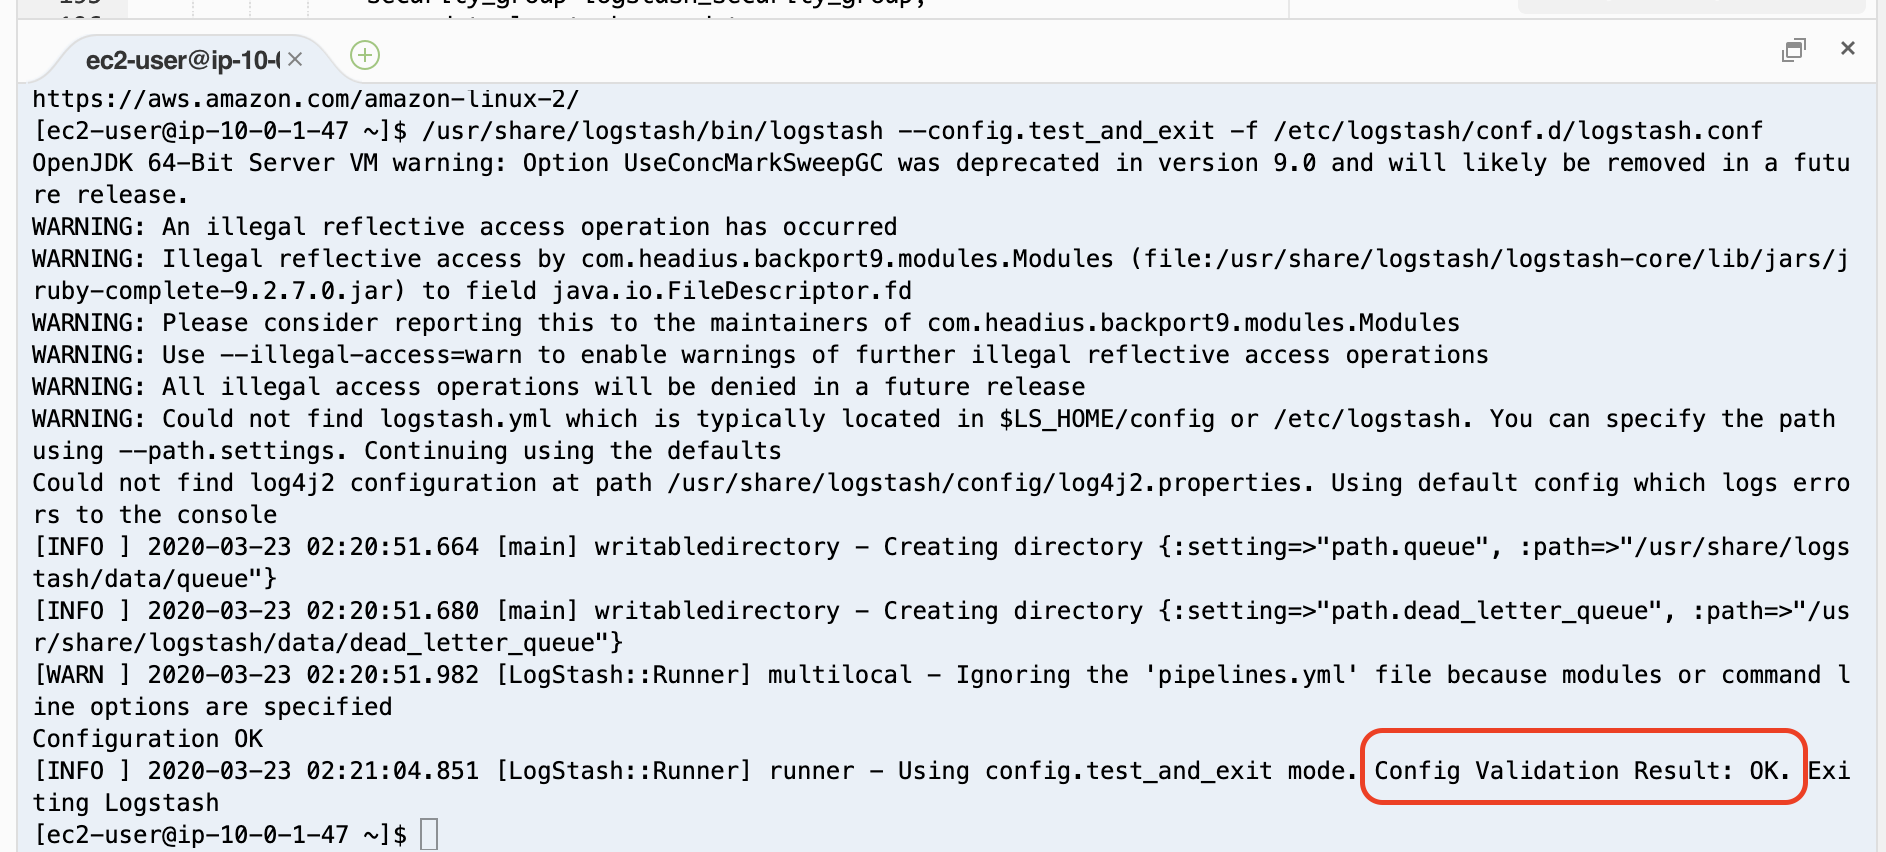Click the 'Please consider reporting this' warning
The width and height of the screenshot is (1886, 852).
[x=746, y=323]
